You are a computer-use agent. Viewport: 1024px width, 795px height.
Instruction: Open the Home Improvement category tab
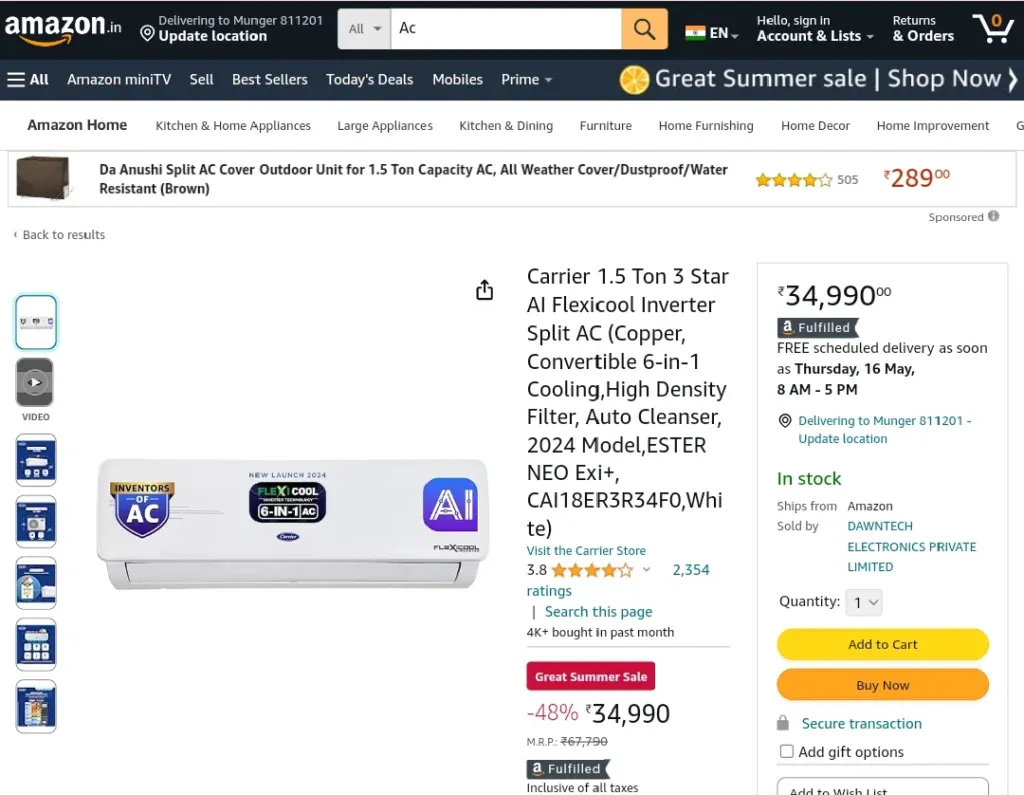click(x=933, y=125)
